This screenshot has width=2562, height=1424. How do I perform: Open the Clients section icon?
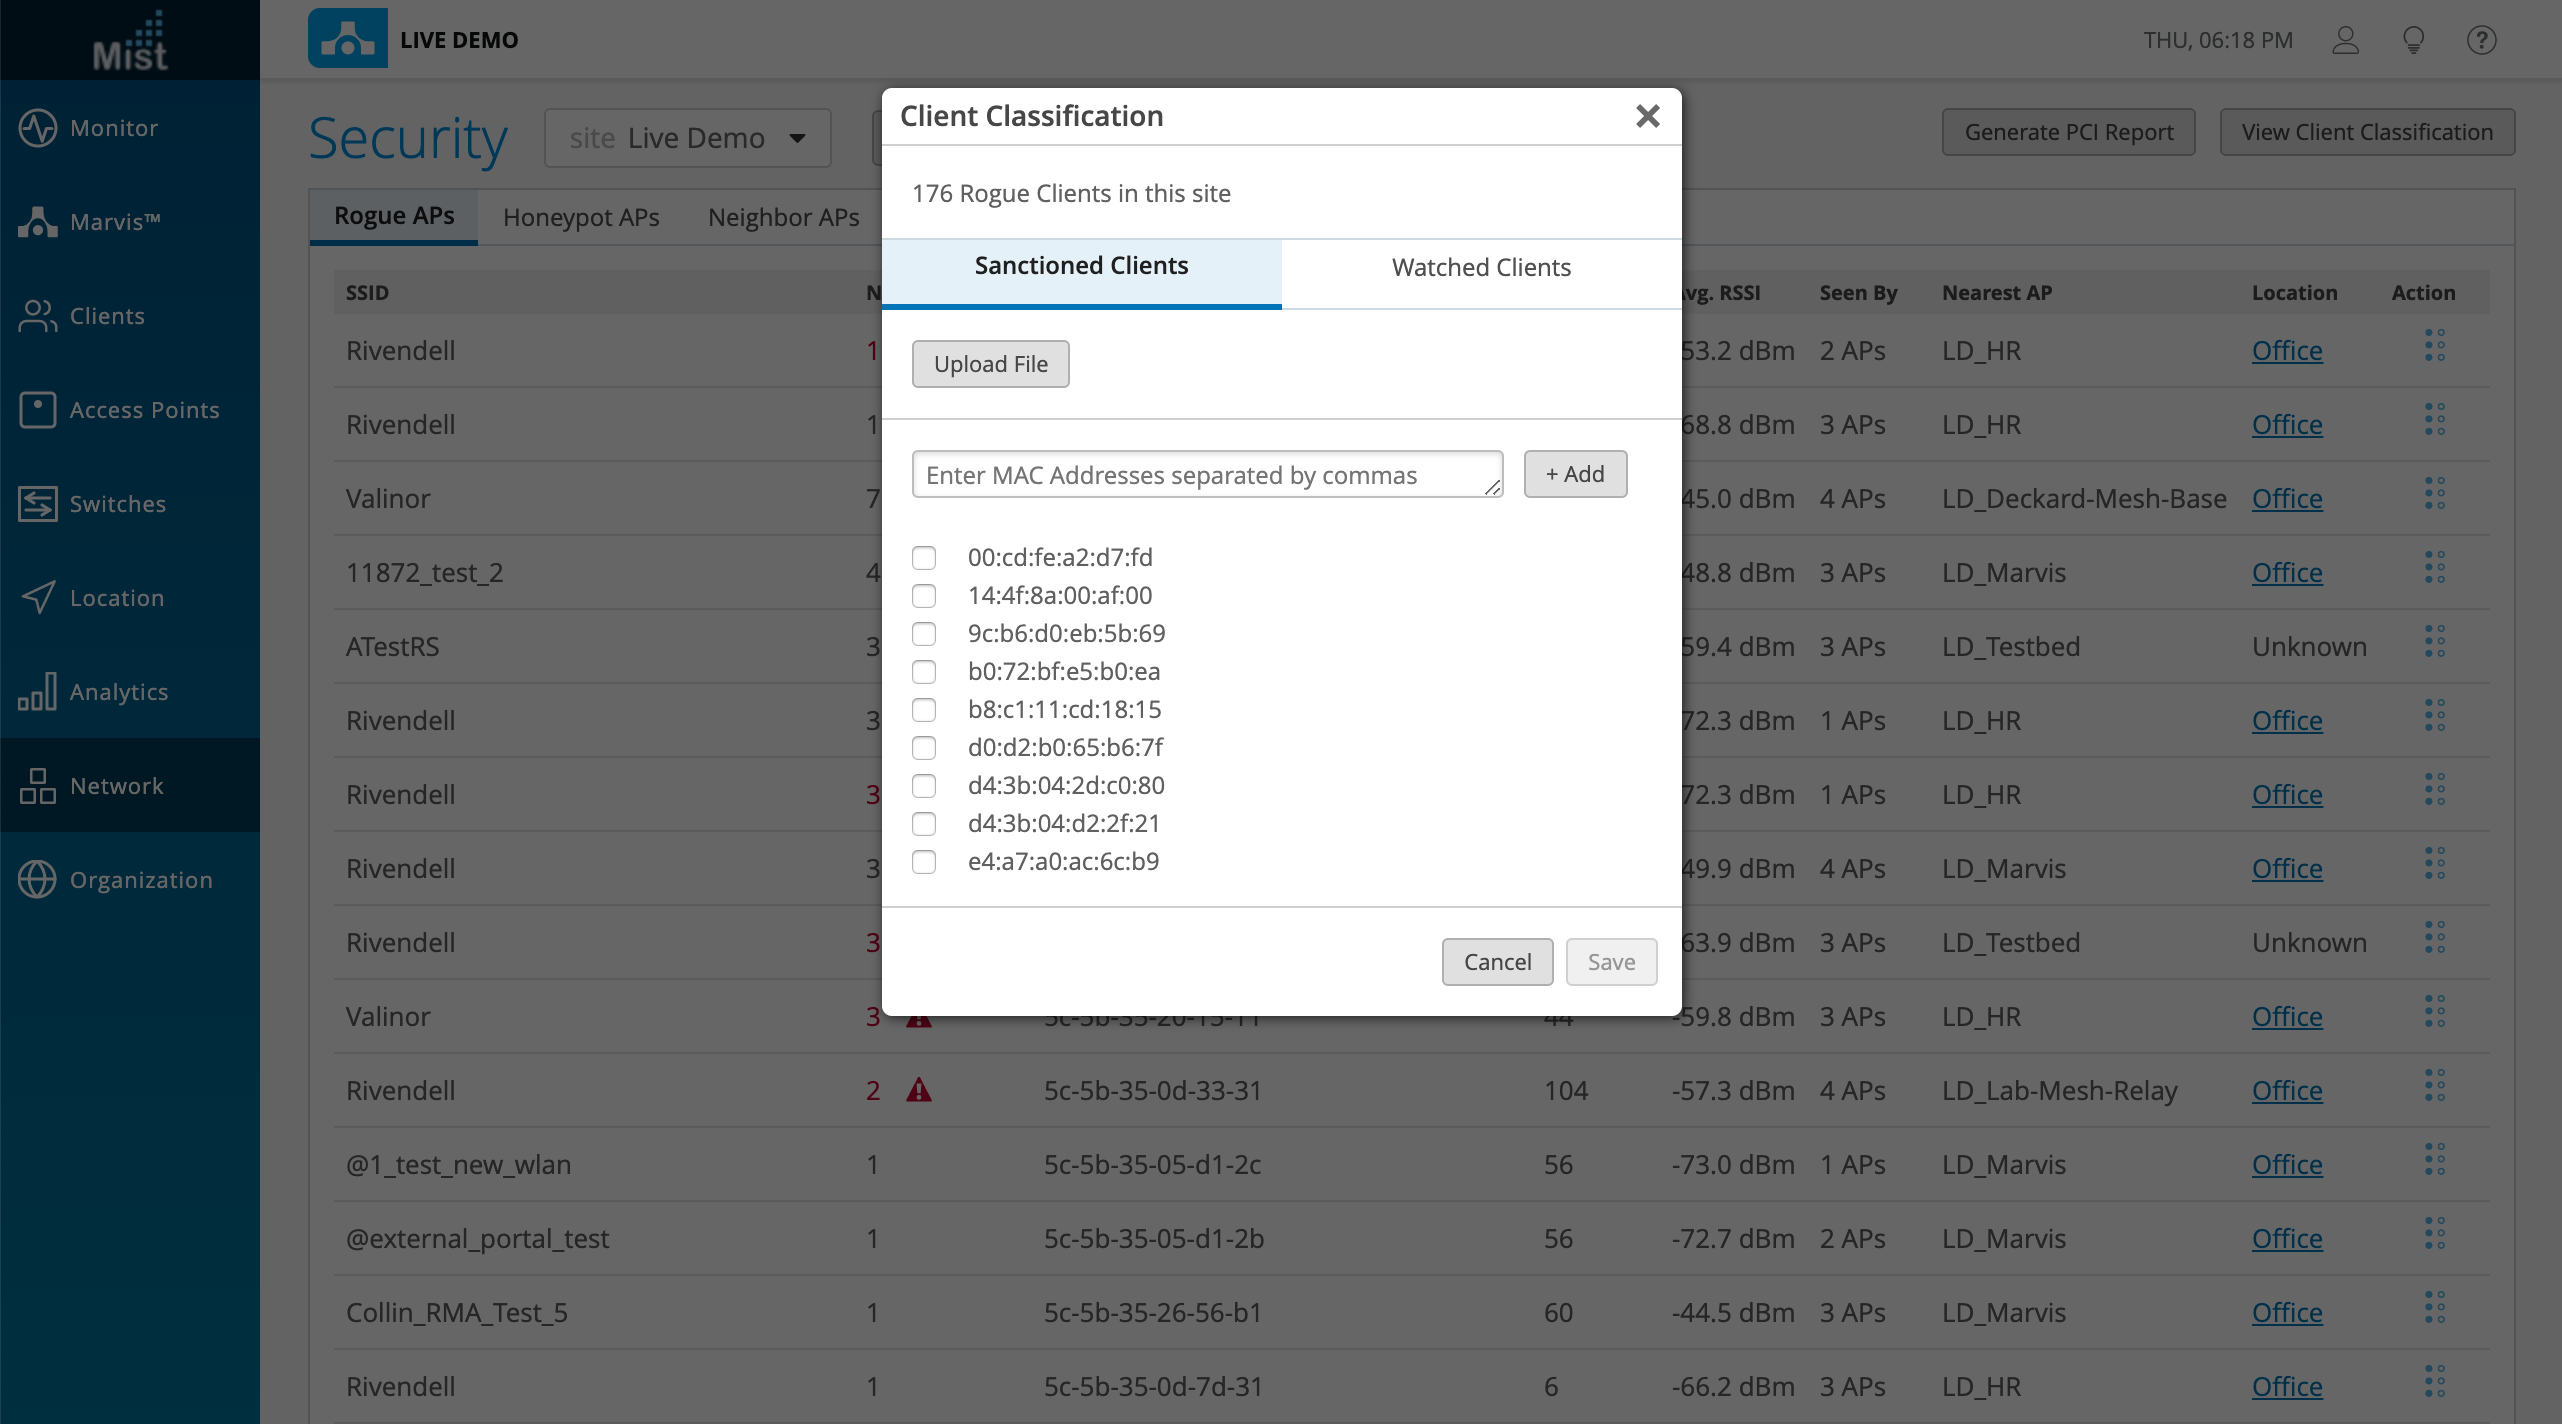38,316
